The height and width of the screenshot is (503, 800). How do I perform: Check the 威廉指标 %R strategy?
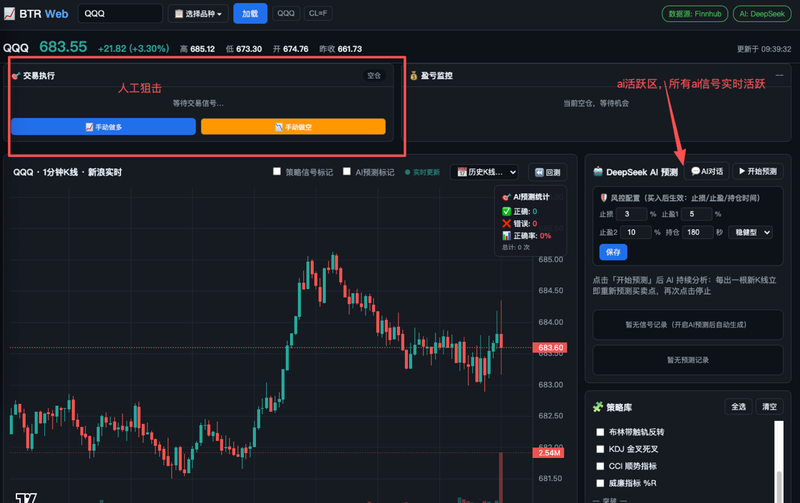(x=600, y=483)
